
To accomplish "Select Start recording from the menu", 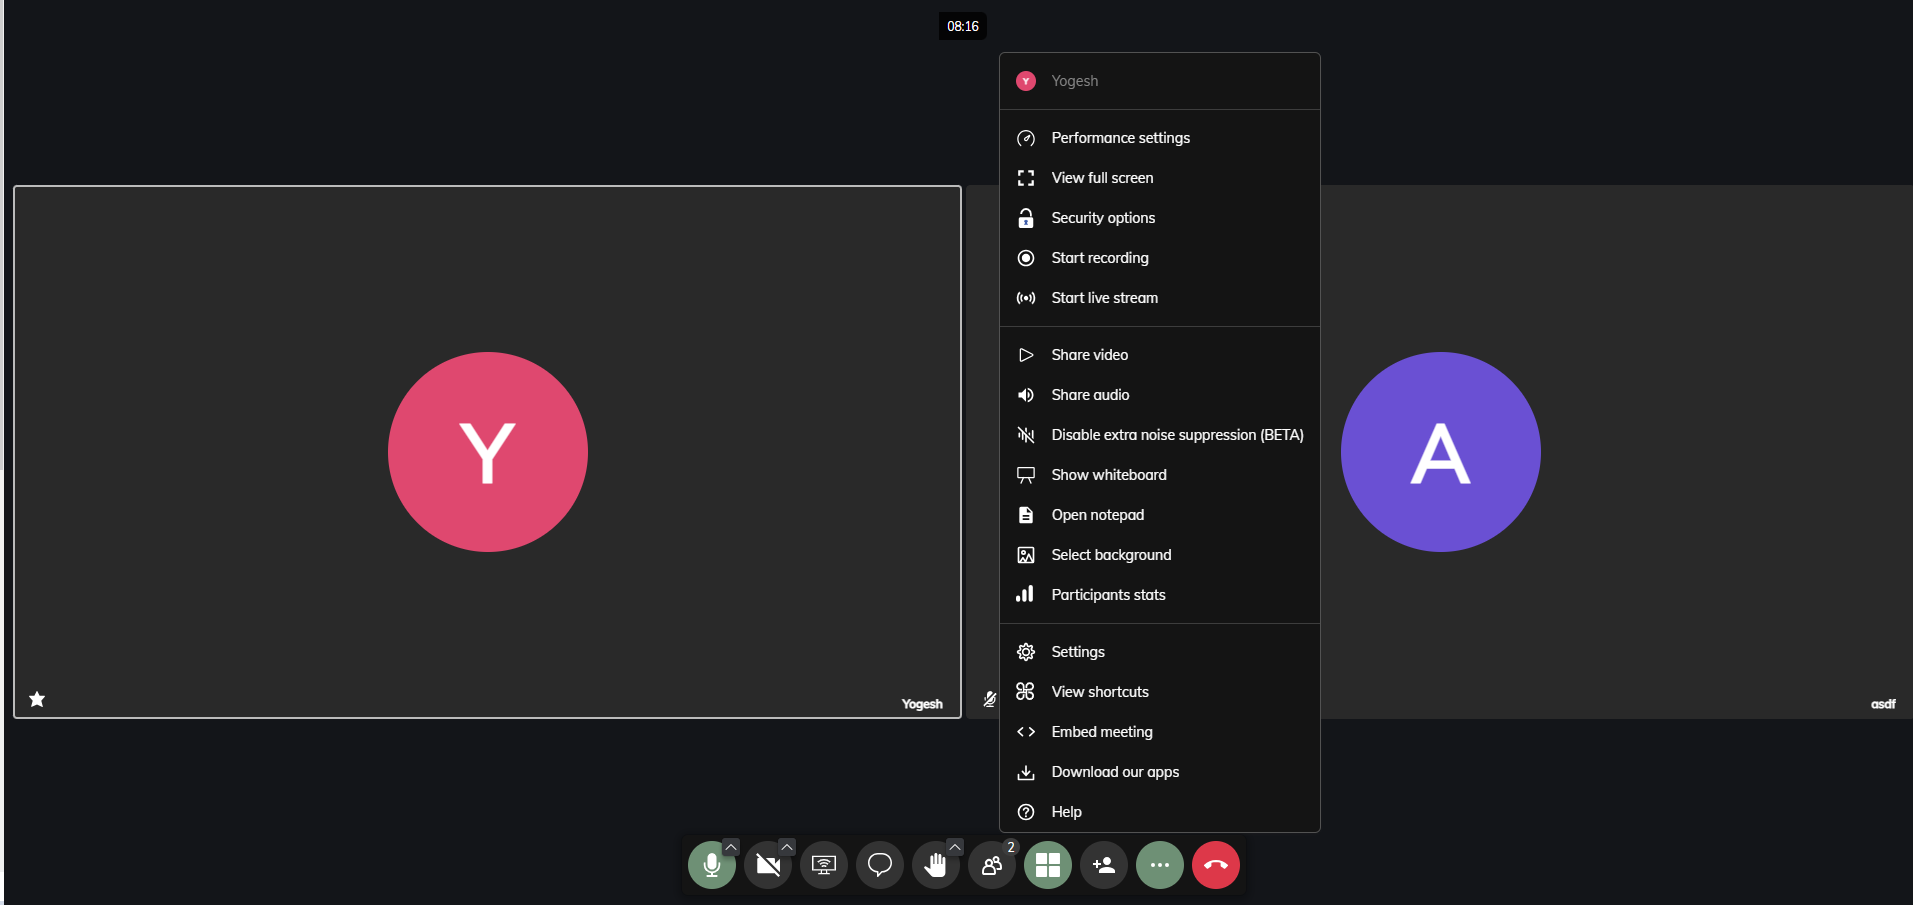I will [x=1099, y=257].
